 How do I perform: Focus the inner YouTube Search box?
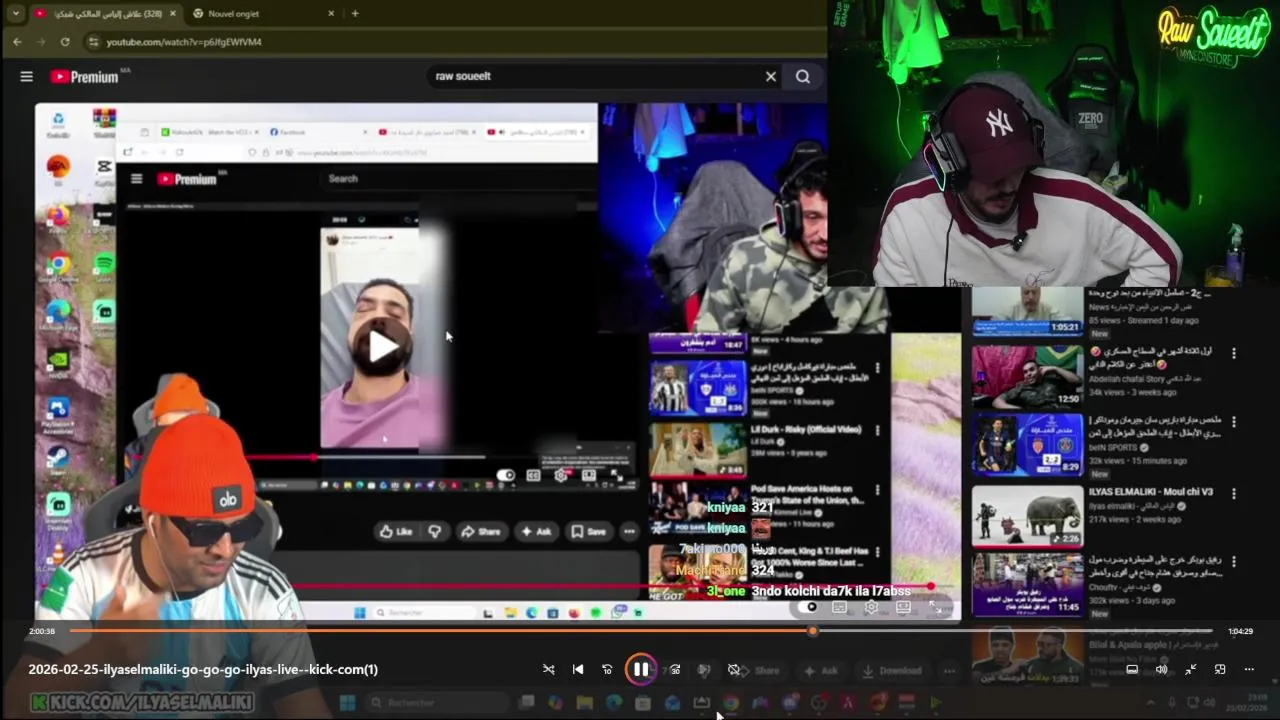pyautogui.click(x=460, y=179)
